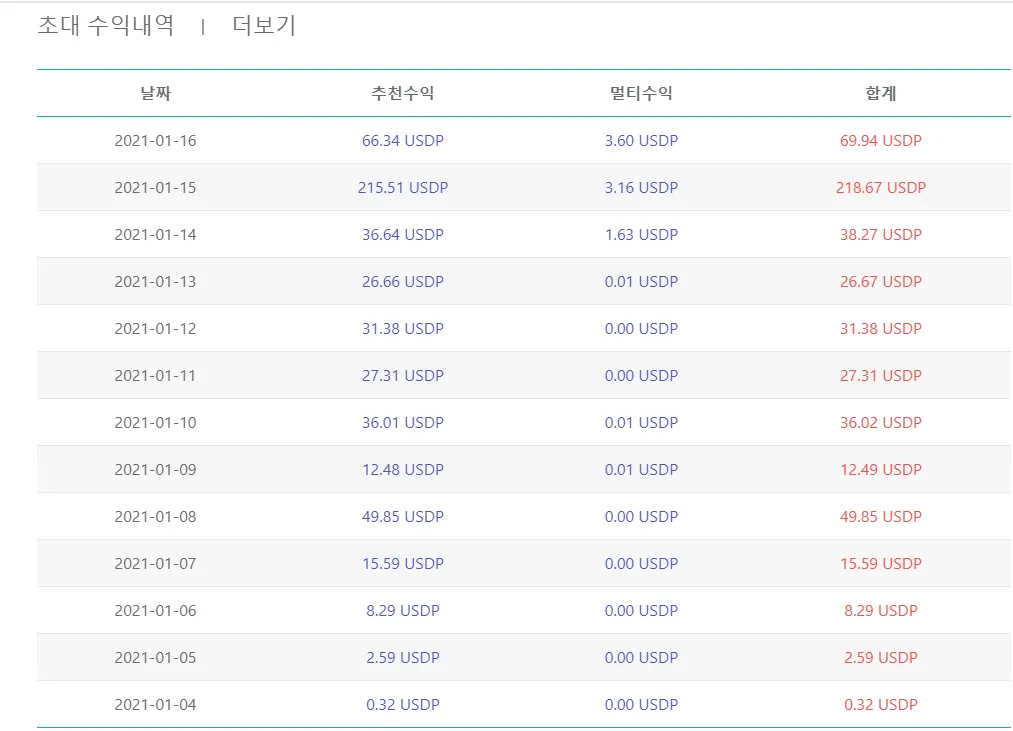Select the 2.59 USDP total

pos(881,658)
